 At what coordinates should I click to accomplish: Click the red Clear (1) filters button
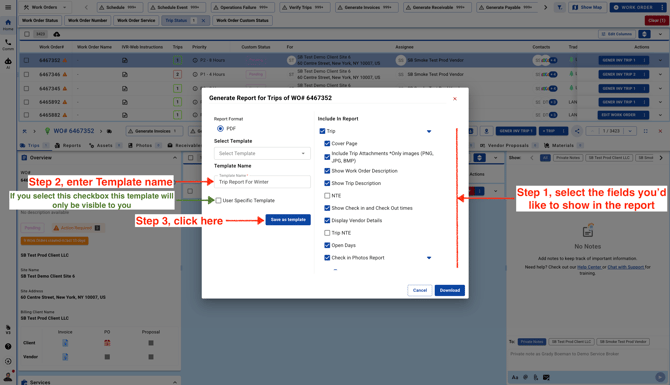pyautogui.click(x=656, y=21)
